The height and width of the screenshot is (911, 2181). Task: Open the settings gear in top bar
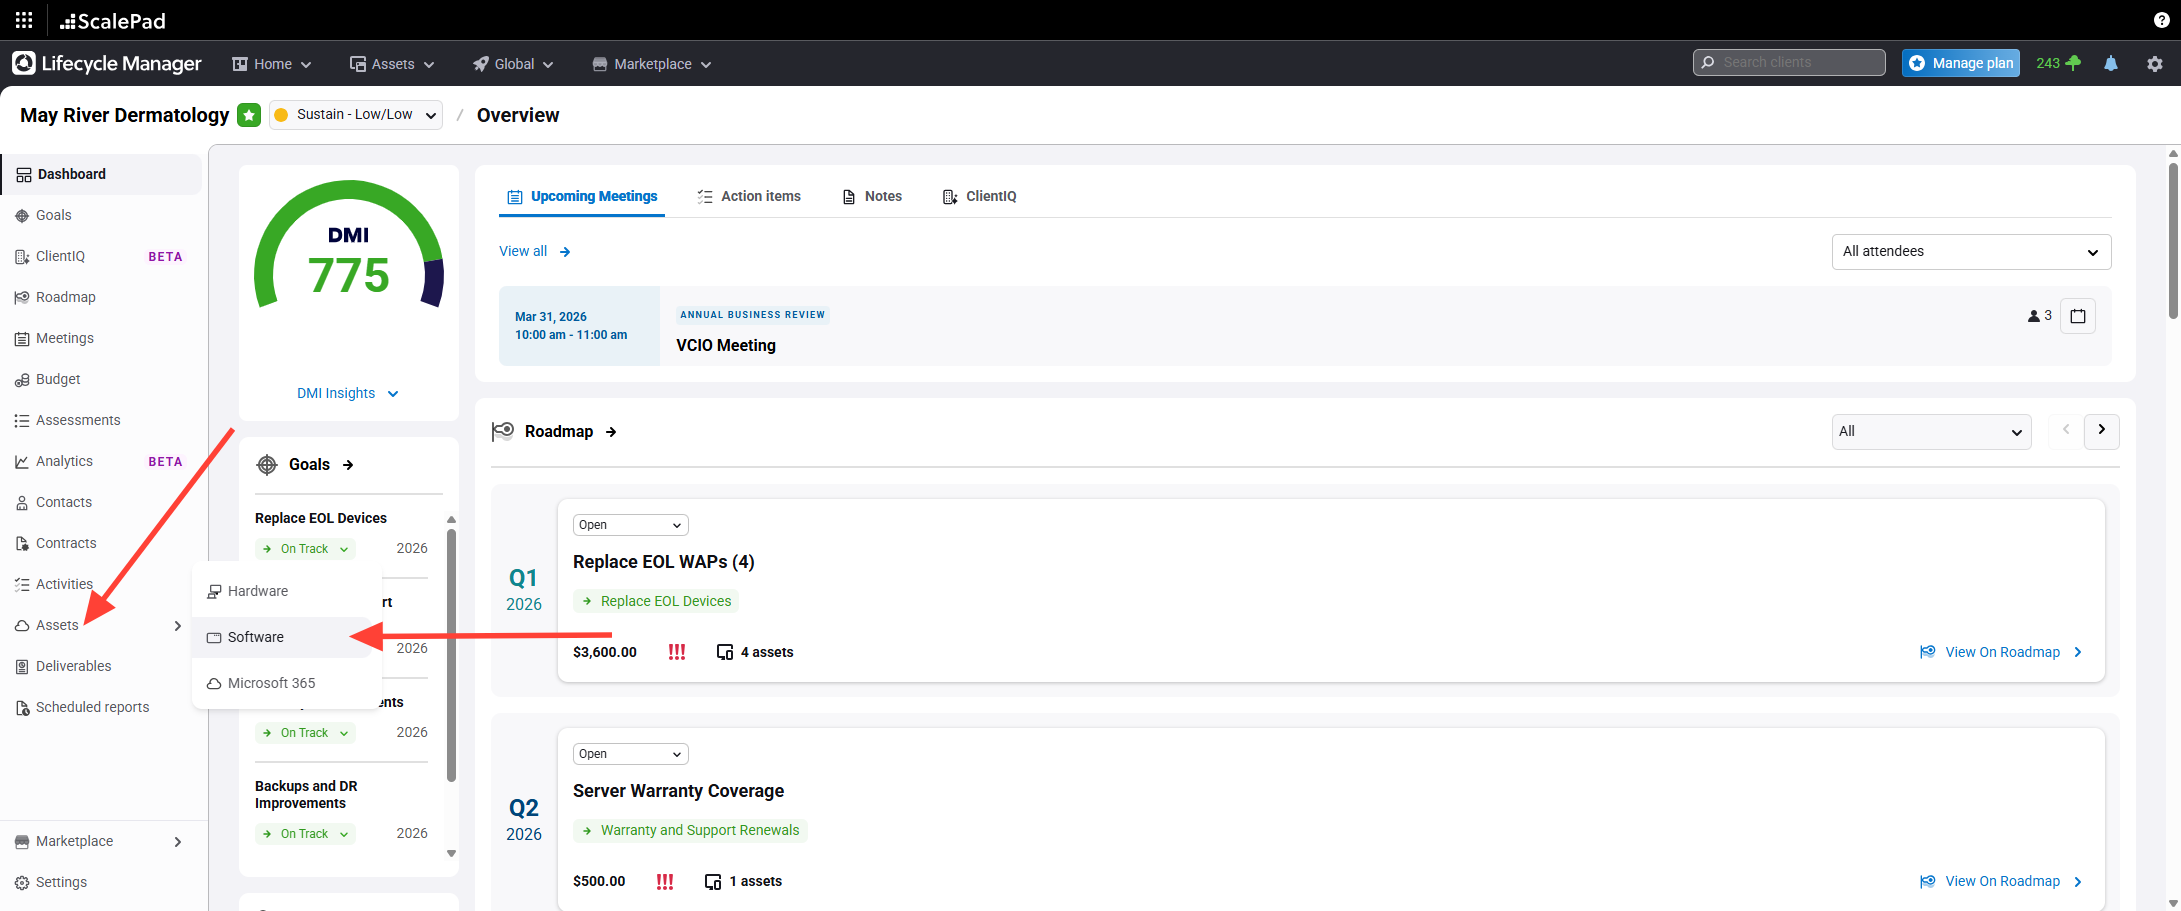pos(2154,63)
